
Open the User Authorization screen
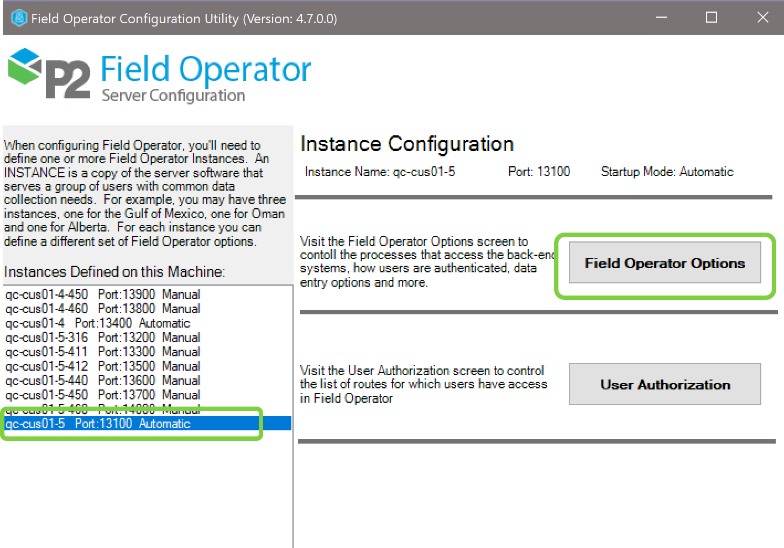664,384
